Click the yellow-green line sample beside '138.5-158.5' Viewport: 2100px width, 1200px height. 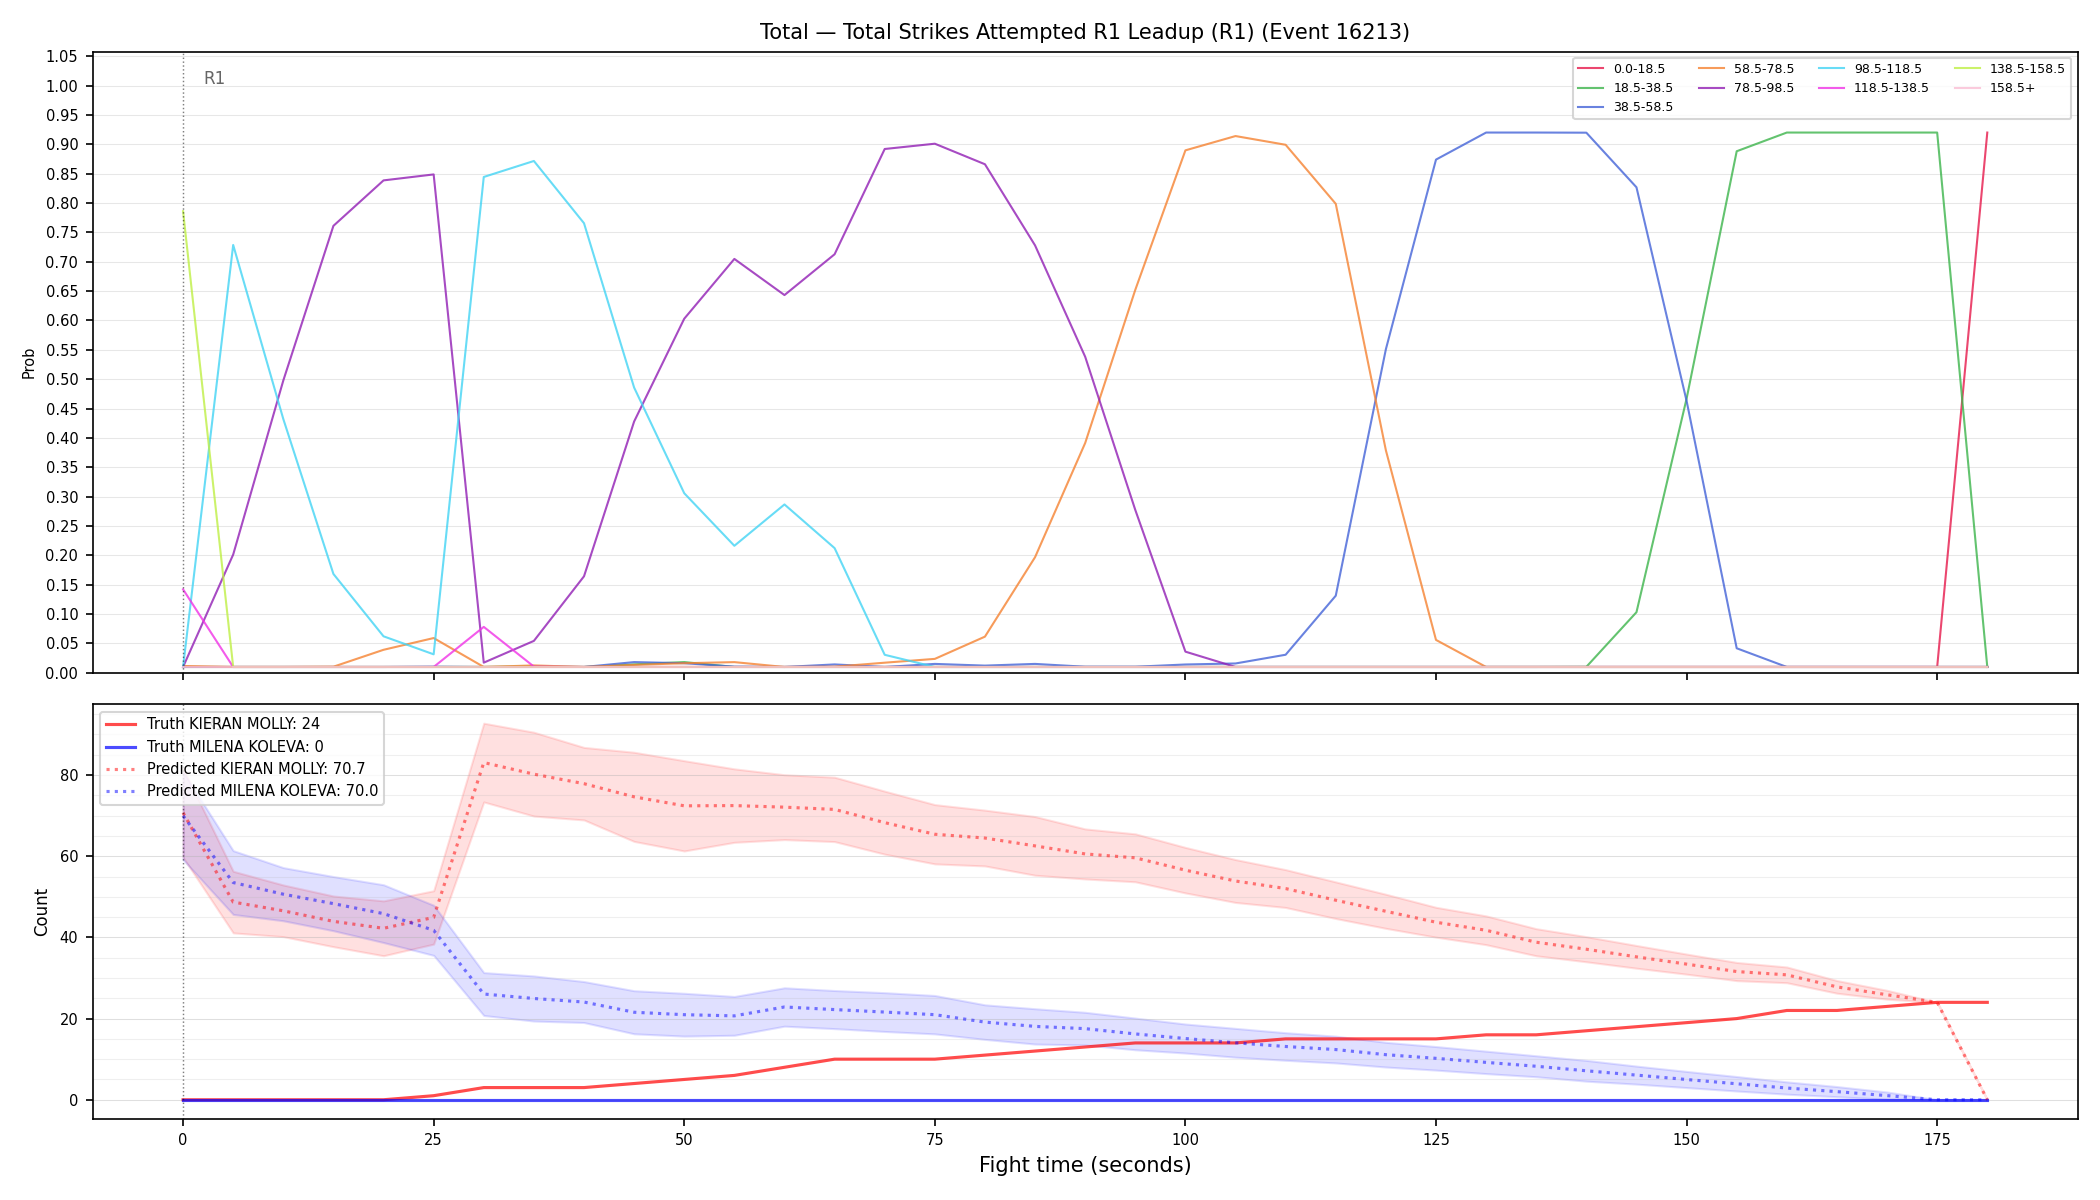[x=1967, y=69]
